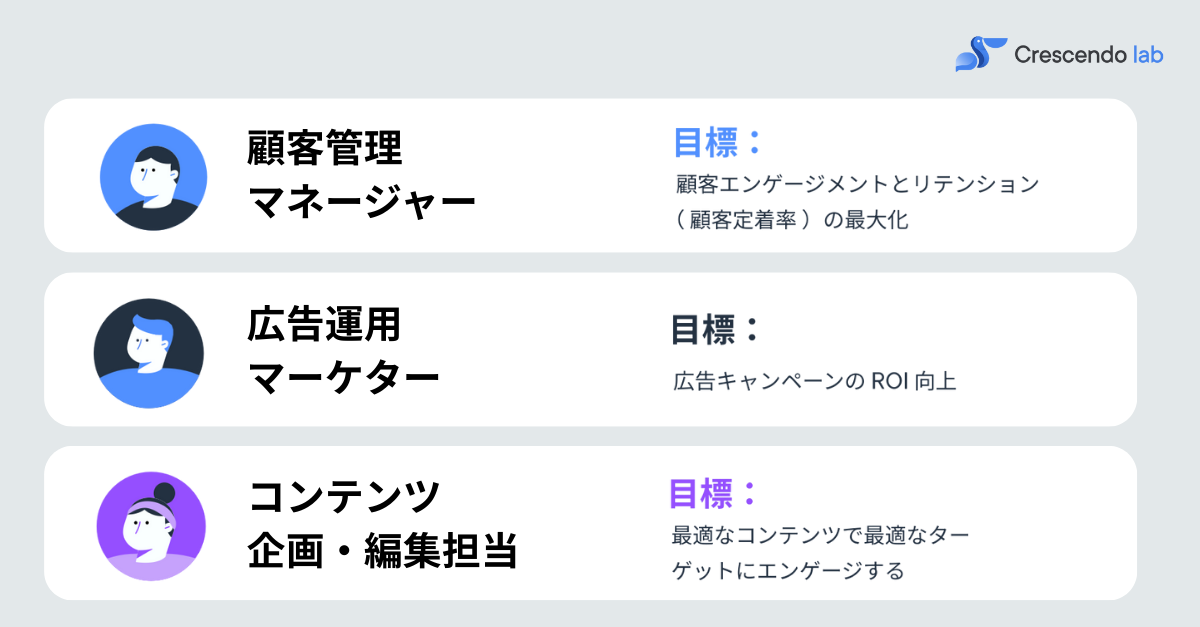1200x627 pixels.
Task: Click the 顧客エンゲージメントとリテンション text line
Action: pos(858,185)
